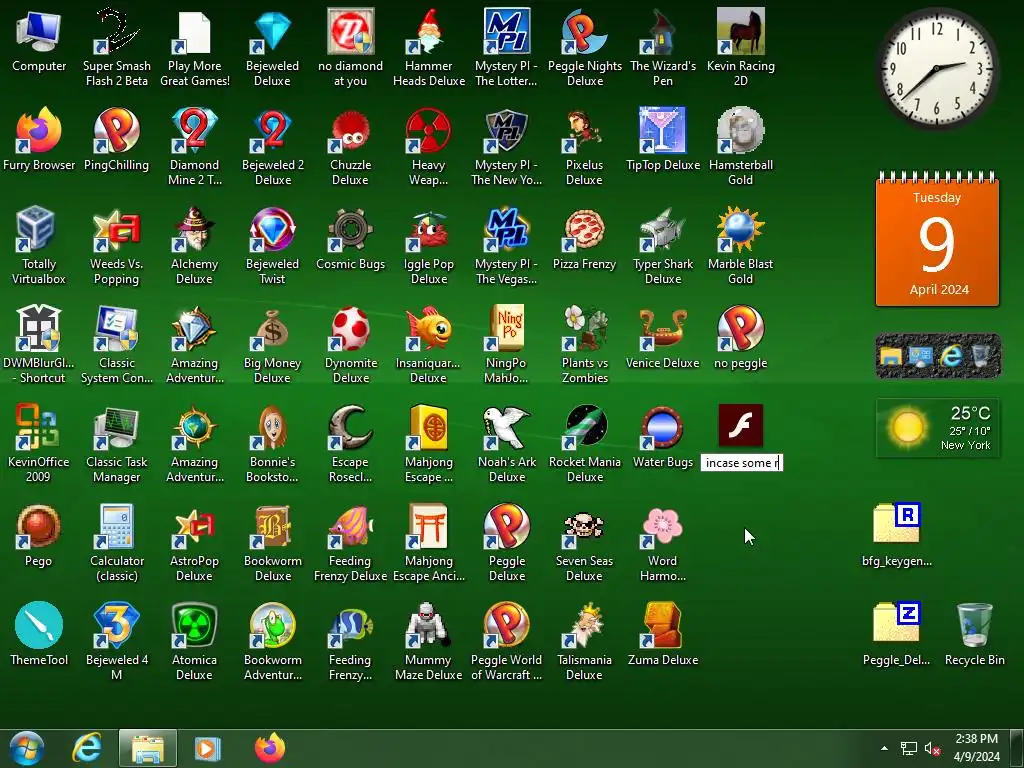Launch Firefox from the taskbar
The width and height of the screenshot is (1024, 768).
(x=270, y=748)
